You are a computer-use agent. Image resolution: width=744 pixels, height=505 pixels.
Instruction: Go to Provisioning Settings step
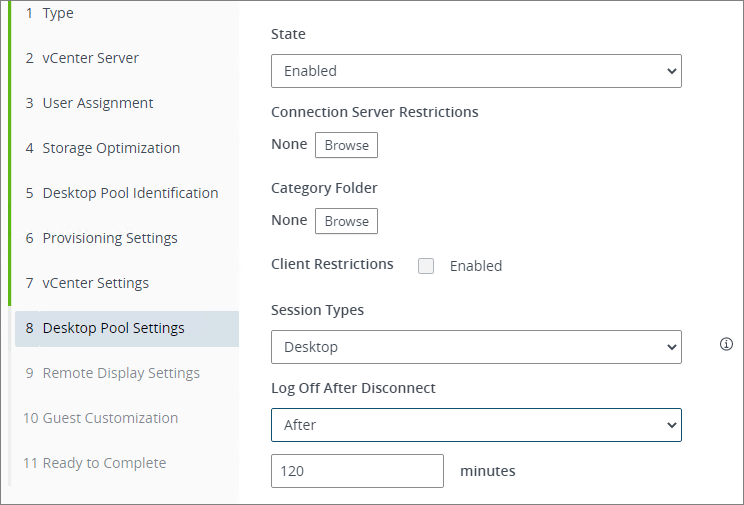click(109, 238)
